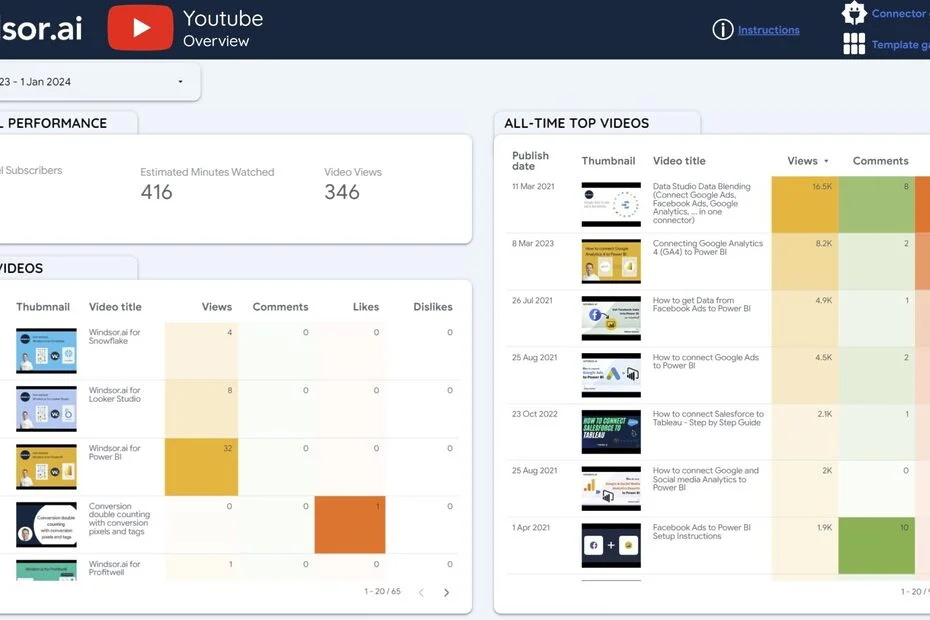Click the Video Views 346 scorecard
This screenshot has width=930, height=620.
[x=353, y=184]
